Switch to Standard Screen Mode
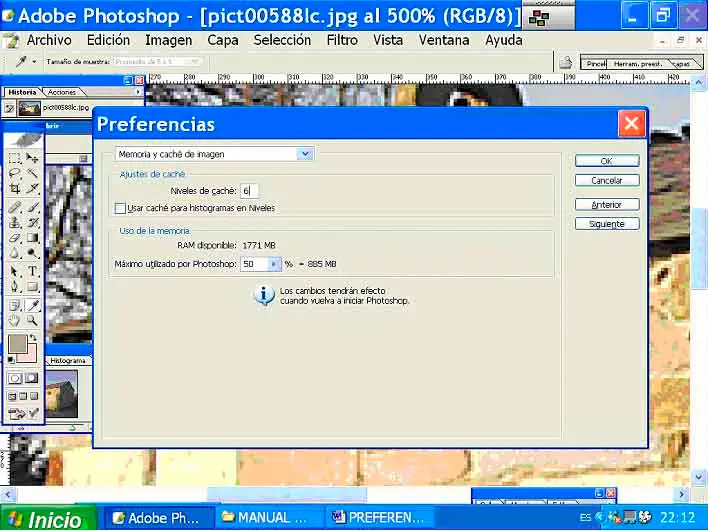 [12, 396]
